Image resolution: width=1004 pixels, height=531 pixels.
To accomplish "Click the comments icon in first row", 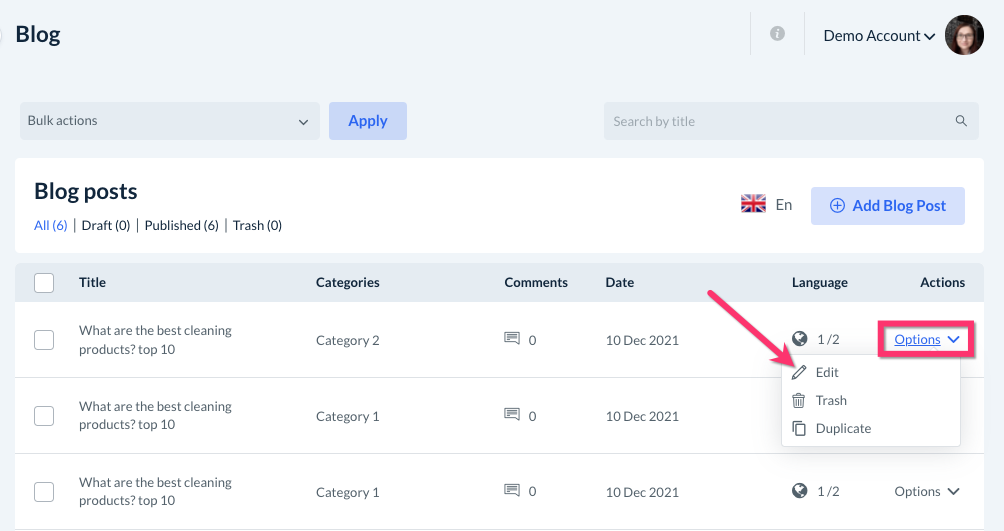I will pos(512,339).
